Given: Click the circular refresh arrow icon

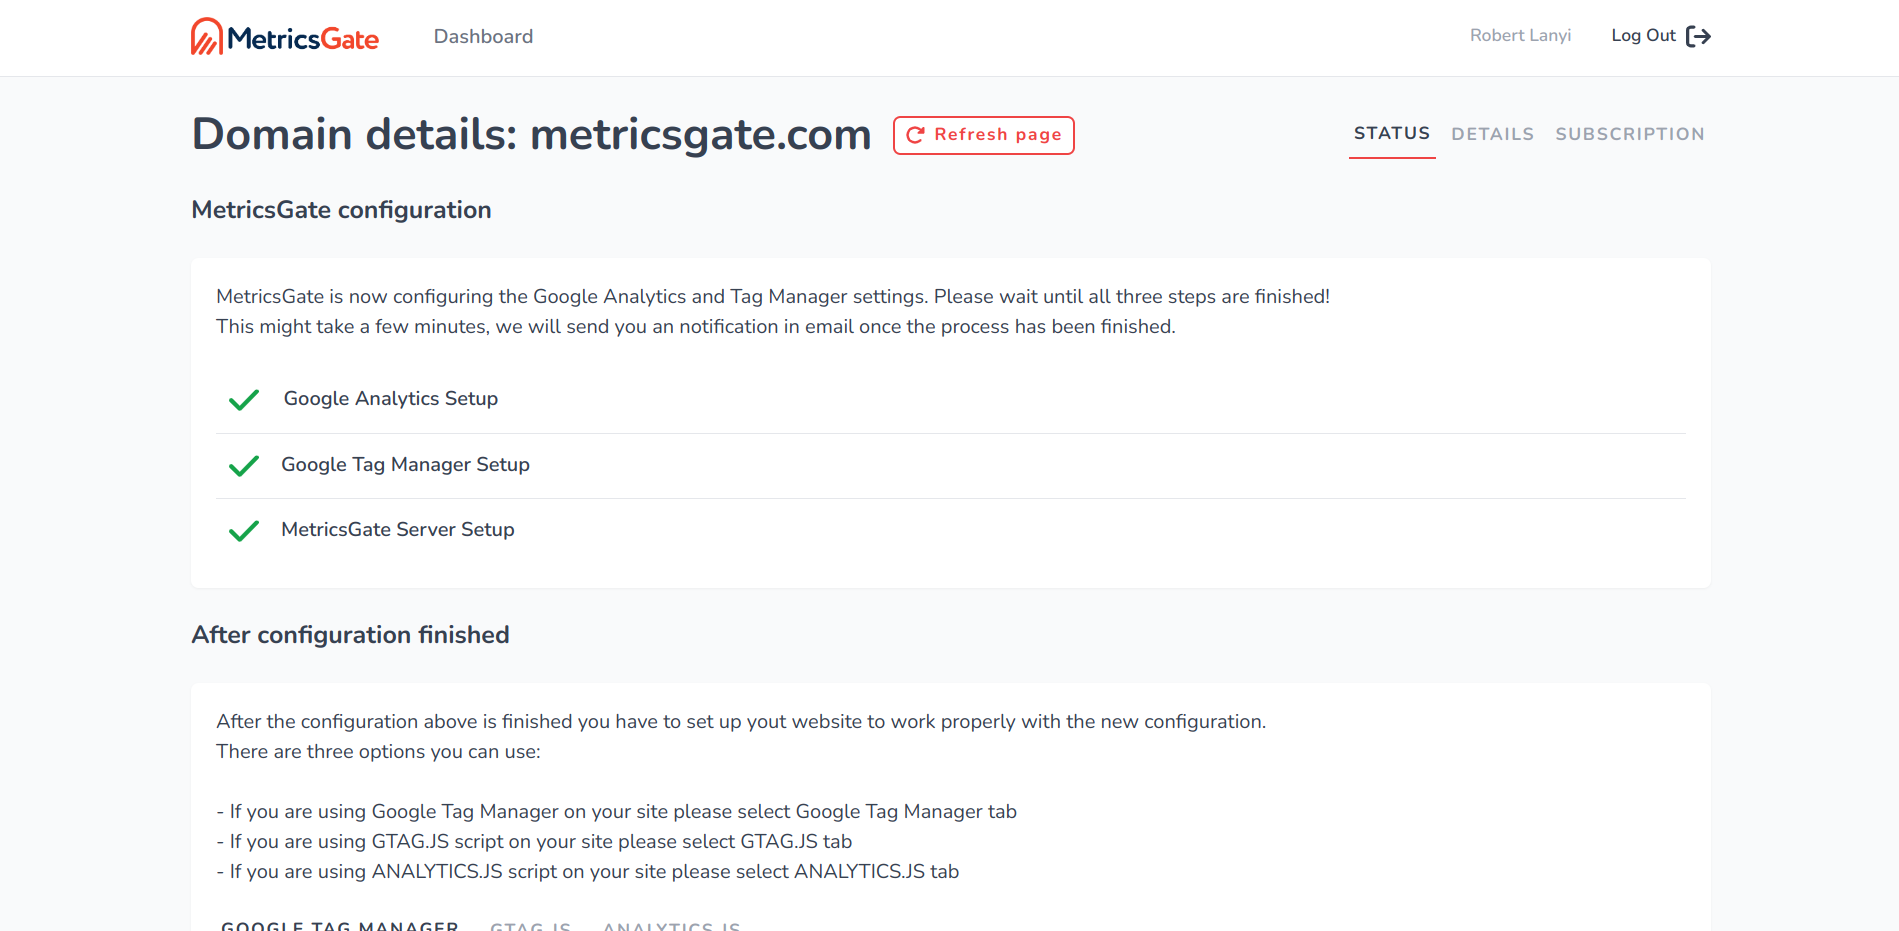Looking at the screenshot, I should tap(915, 135).
